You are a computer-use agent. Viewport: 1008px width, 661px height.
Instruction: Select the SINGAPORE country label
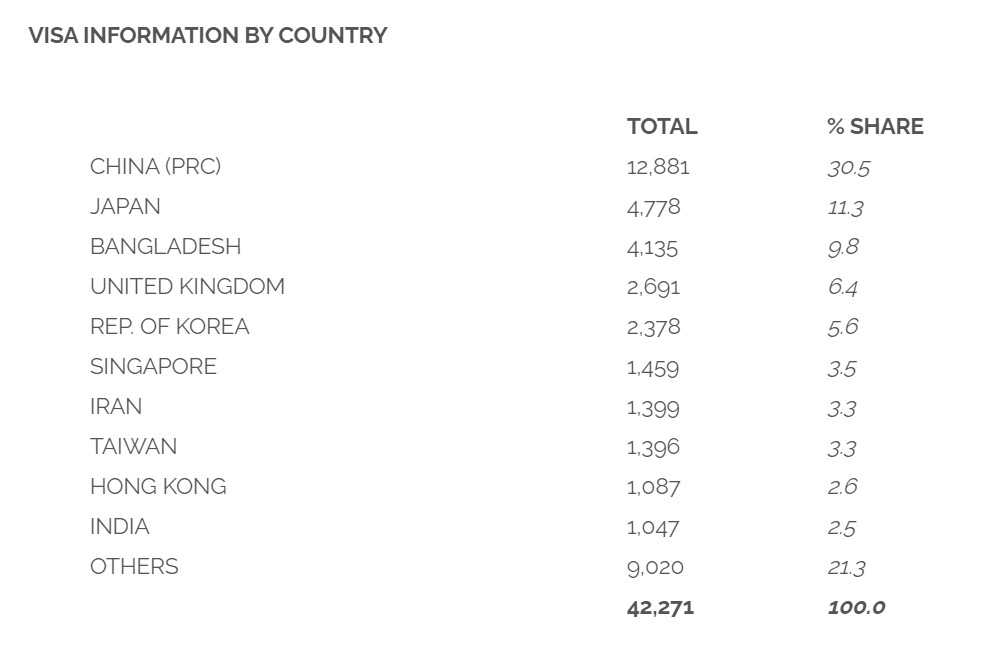click(x=153, y=367)
